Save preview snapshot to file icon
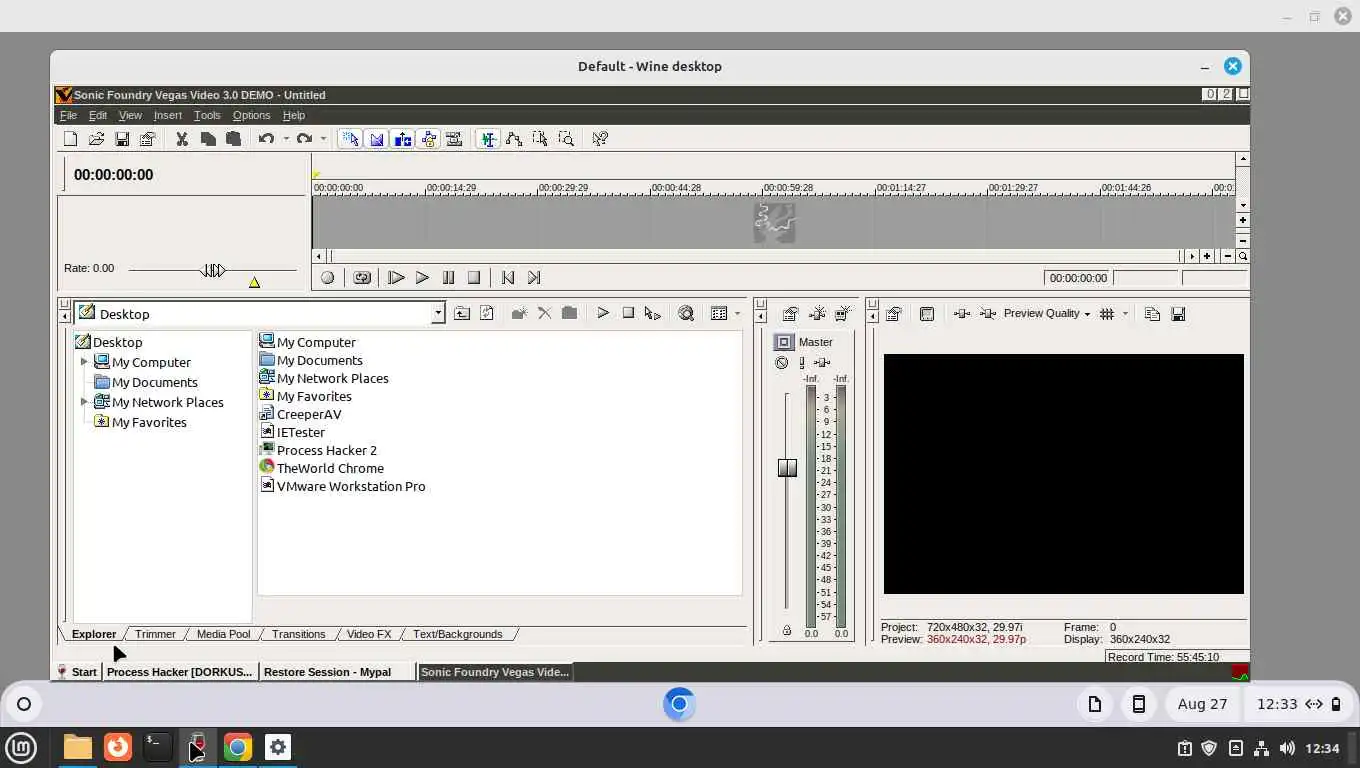Image resolution: width=1360 pixels, height=768 pixels. click(1178, 314)
